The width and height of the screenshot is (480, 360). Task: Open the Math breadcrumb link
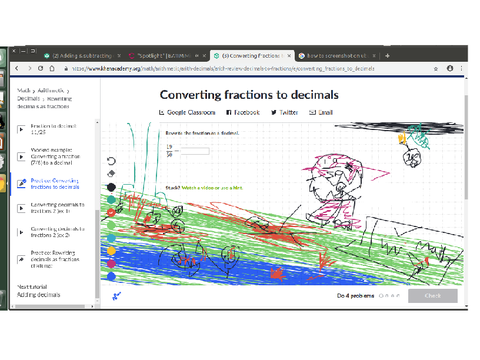(x=24, y=90)
